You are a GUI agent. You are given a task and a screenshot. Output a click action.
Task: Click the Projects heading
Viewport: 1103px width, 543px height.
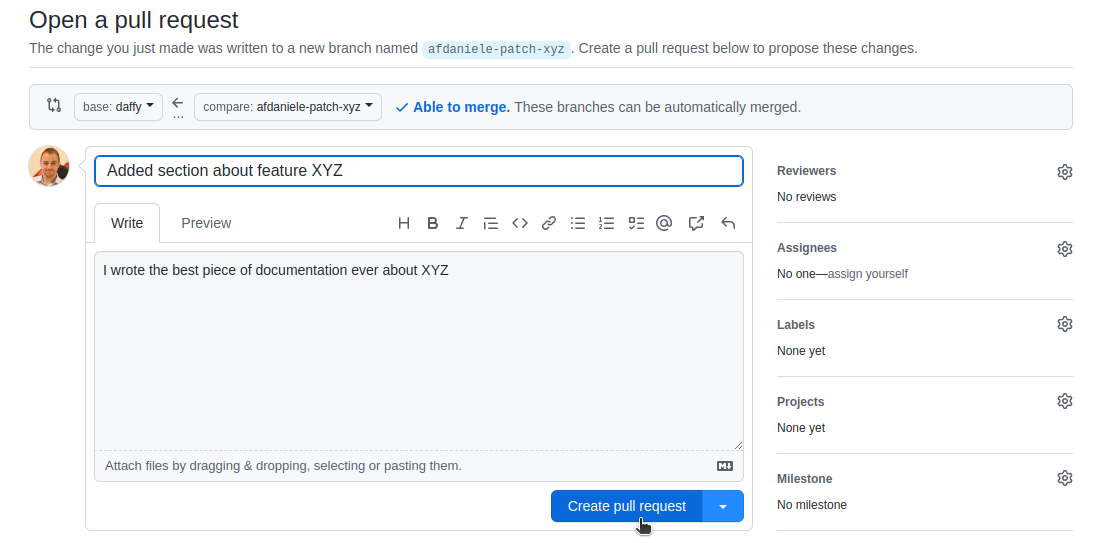coord(801,402)
